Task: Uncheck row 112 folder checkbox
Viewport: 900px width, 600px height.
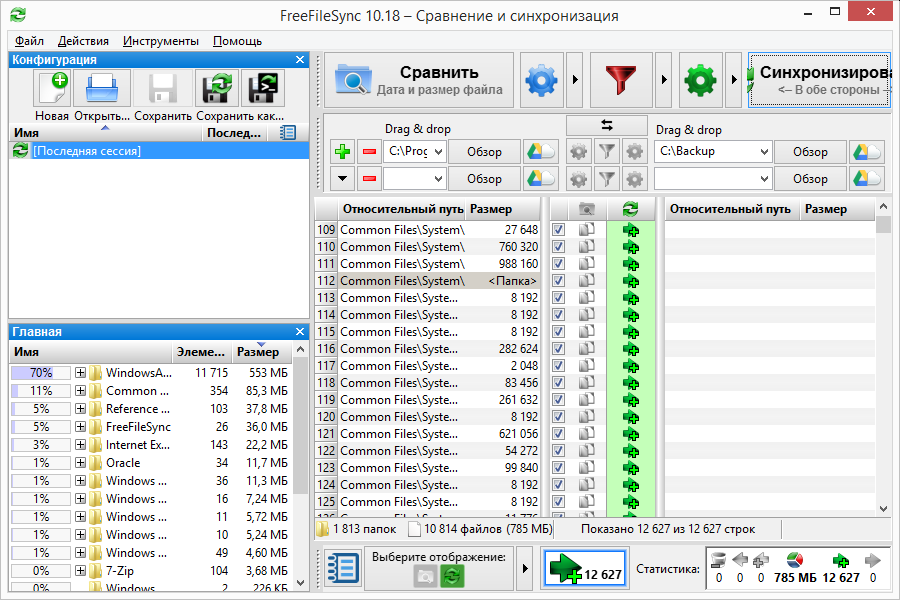Action: [558, 281]
